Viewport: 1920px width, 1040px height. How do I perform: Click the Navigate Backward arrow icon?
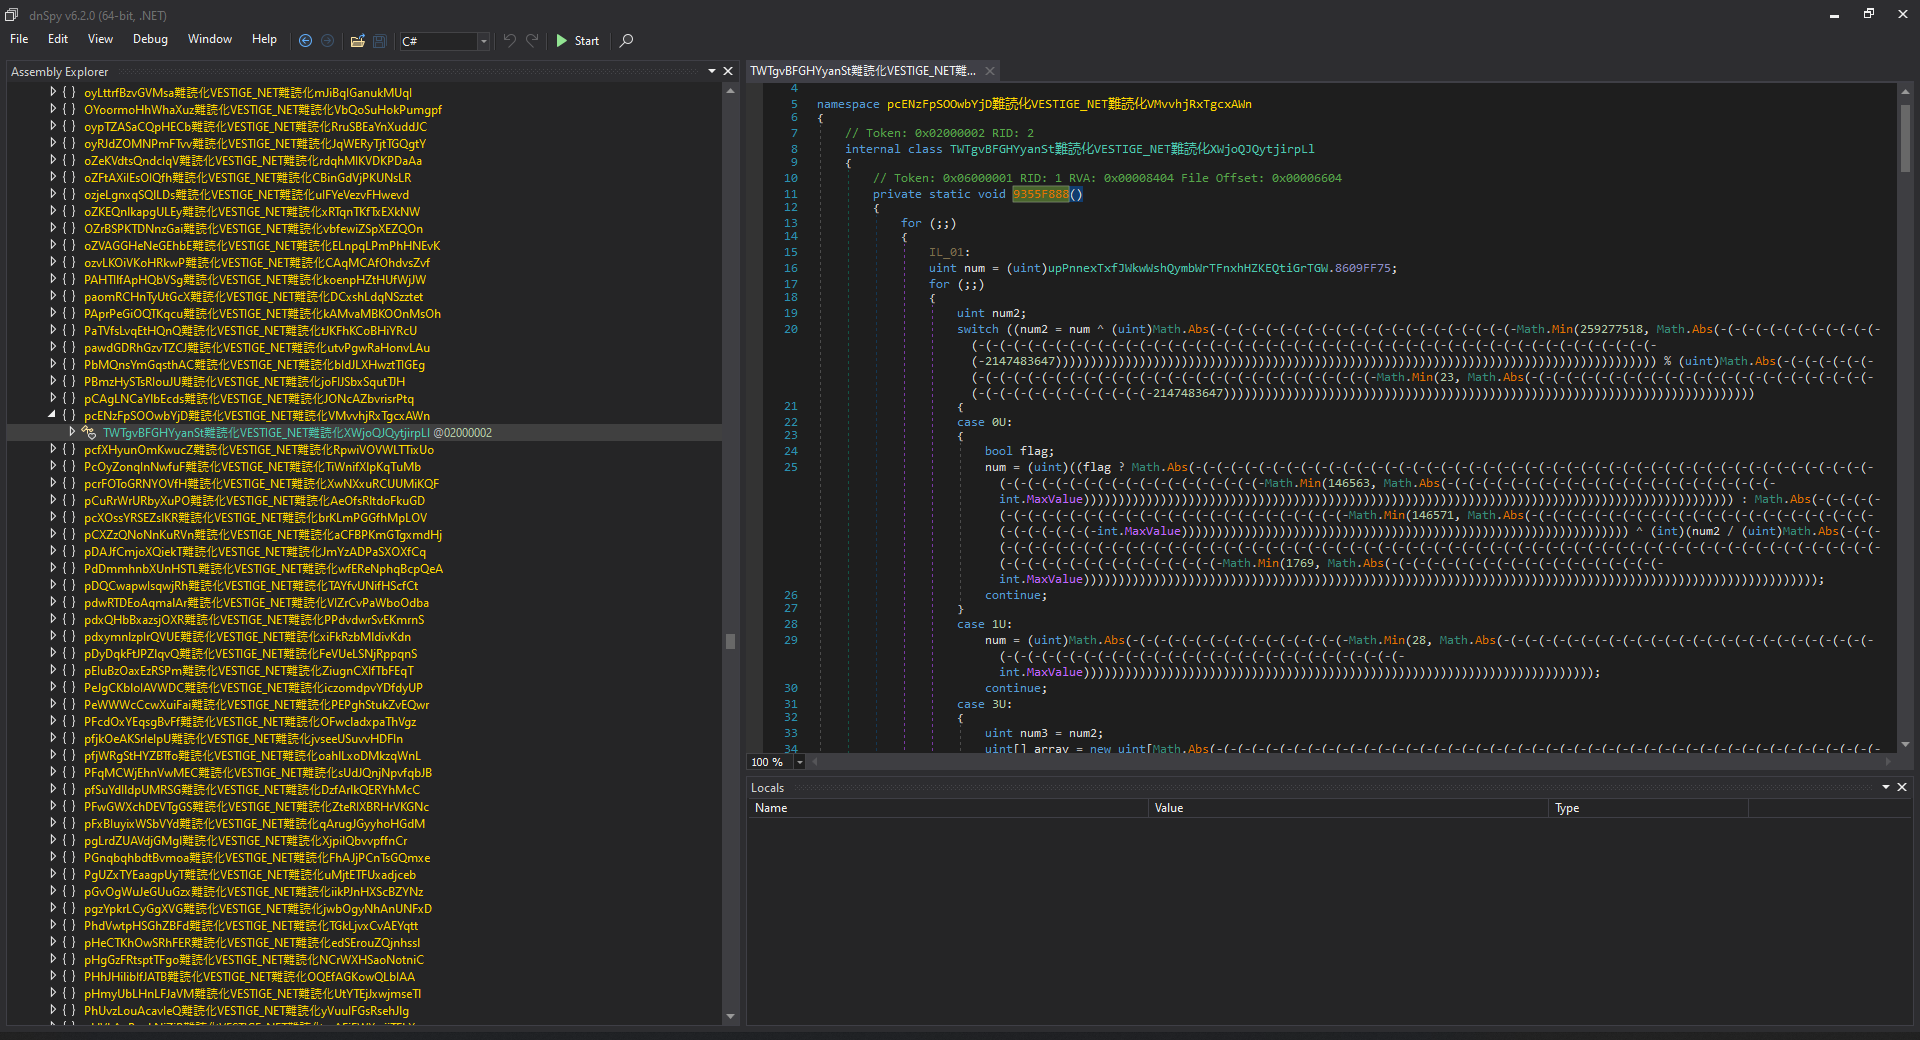(306, 41)
